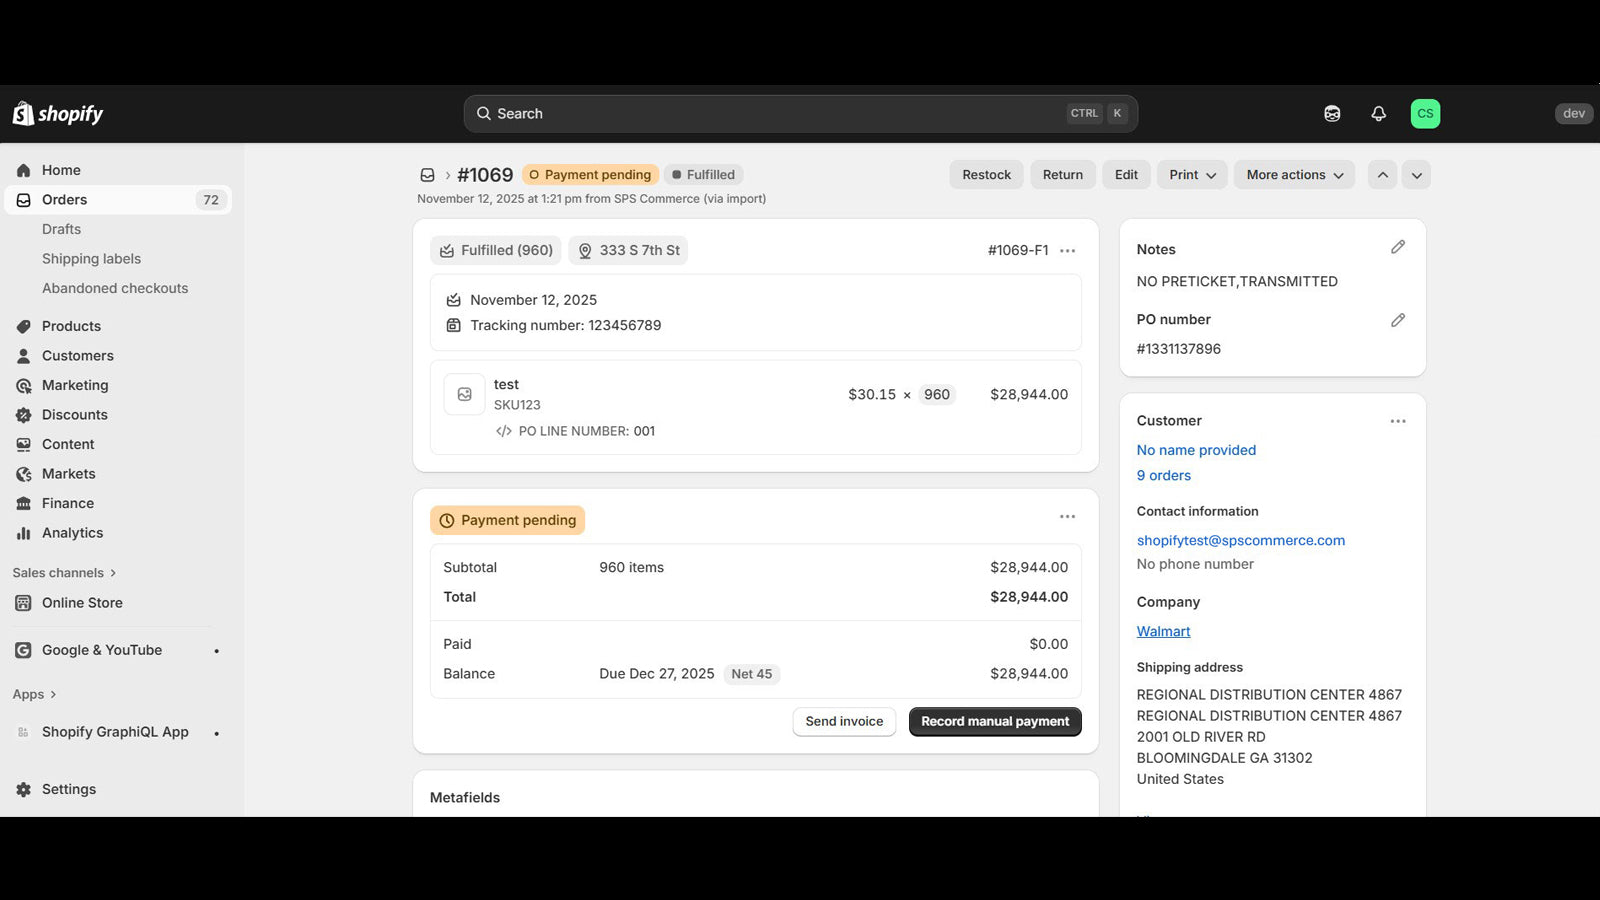Open Orders in the sidebar
Viewport: 1600px width, 900px height.
click(x=64, y=199)
